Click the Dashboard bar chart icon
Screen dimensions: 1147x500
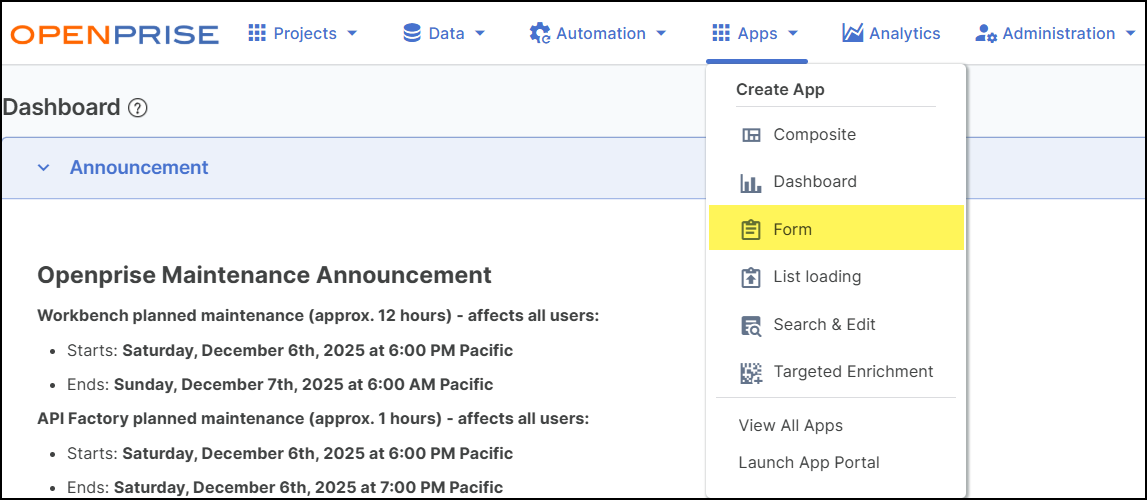point(751,183)
